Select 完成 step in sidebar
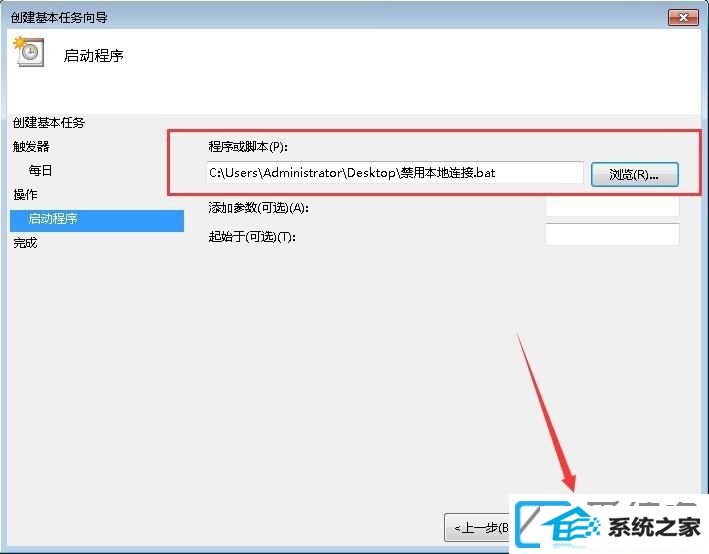This screenshot has height=554, width=709. [x=25, y=243]
